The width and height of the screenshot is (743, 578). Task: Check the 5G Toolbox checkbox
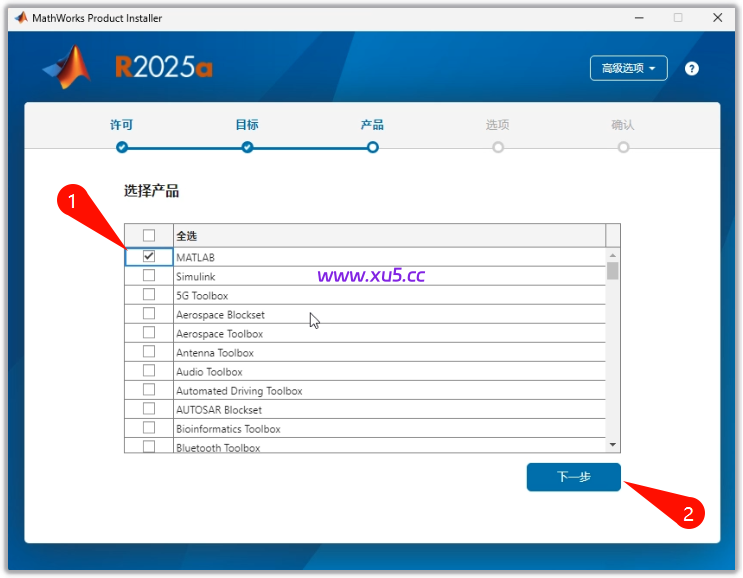click(x=149, y=295)
